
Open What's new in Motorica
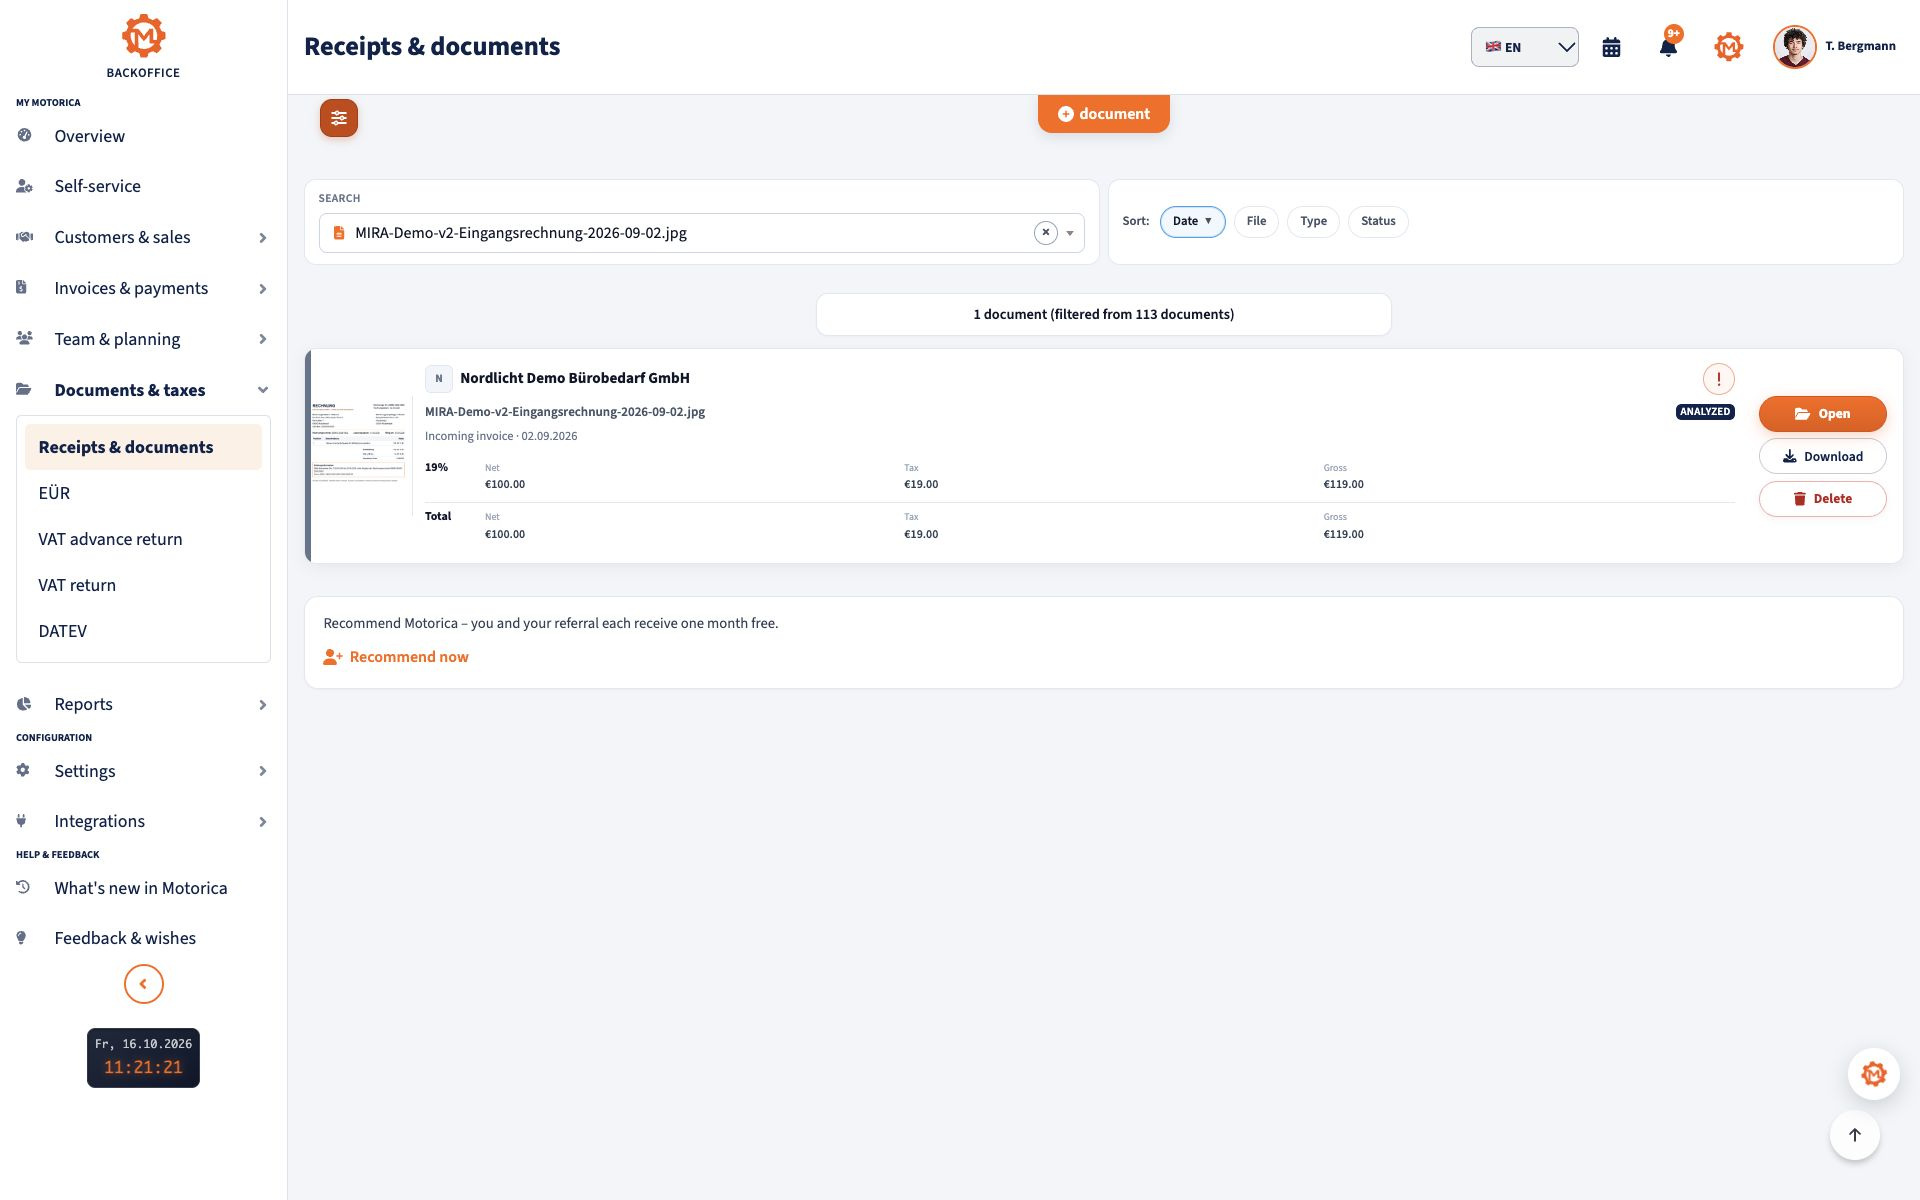point(140,888)
